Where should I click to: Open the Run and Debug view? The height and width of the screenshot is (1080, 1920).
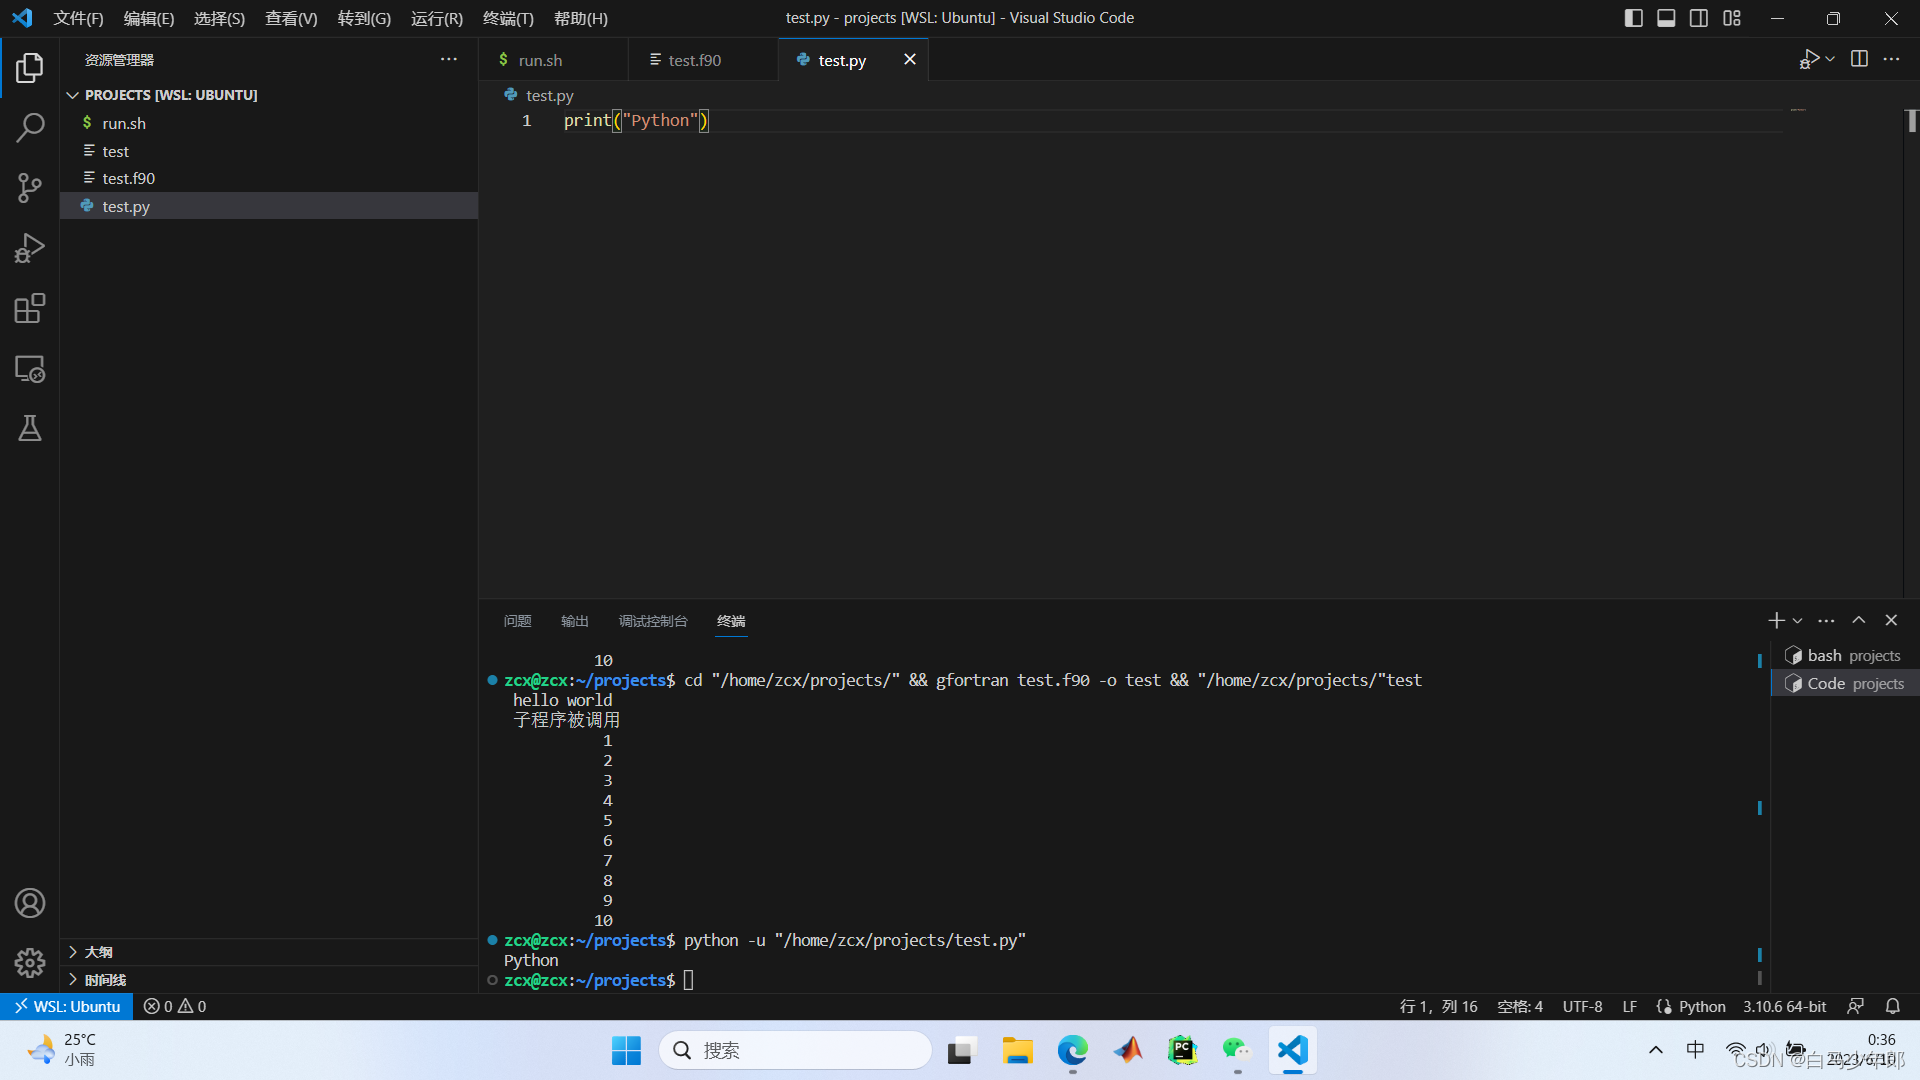click(30, 248)
